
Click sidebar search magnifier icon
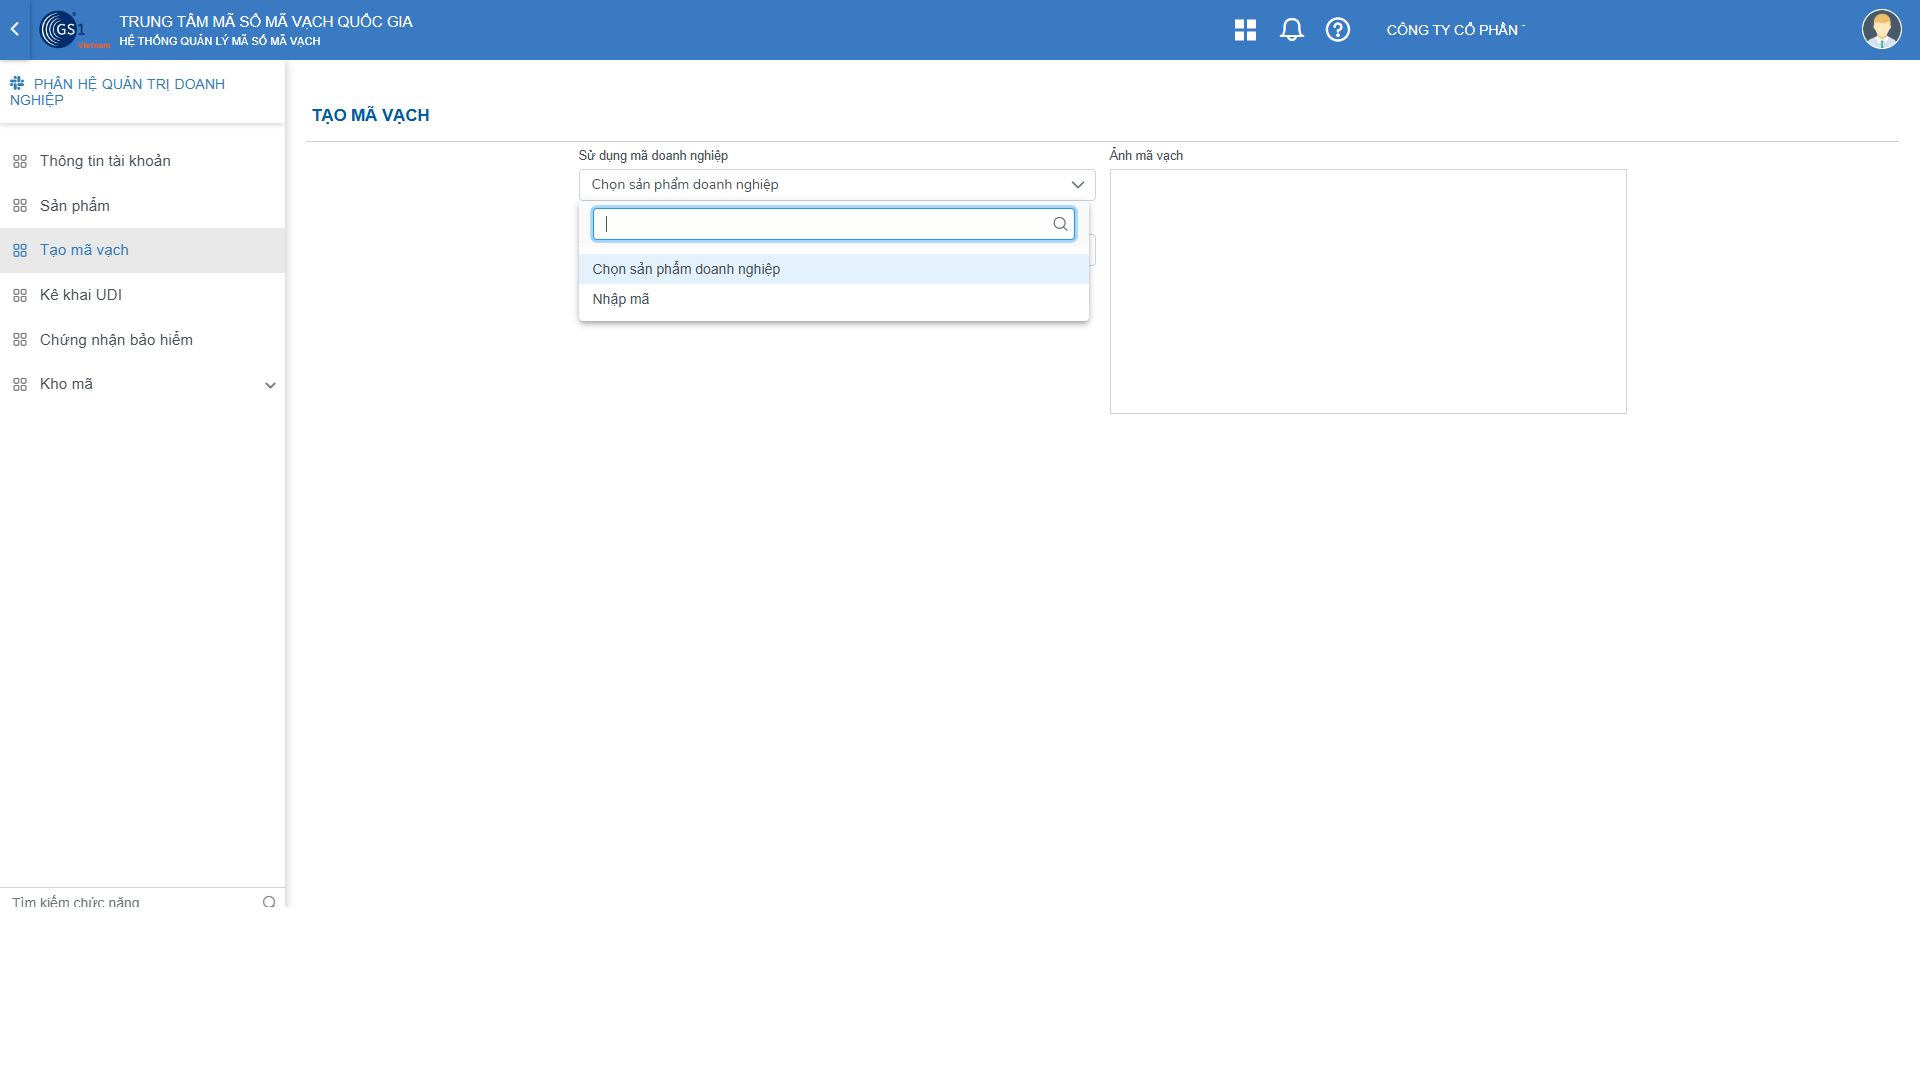pos(269,902)
